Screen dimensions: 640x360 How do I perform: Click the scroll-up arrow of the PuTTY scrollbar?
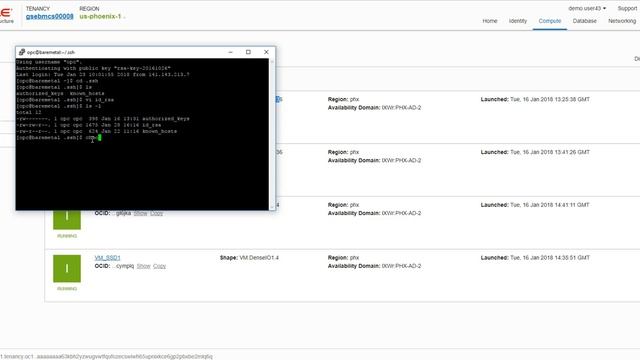[272, 61]
